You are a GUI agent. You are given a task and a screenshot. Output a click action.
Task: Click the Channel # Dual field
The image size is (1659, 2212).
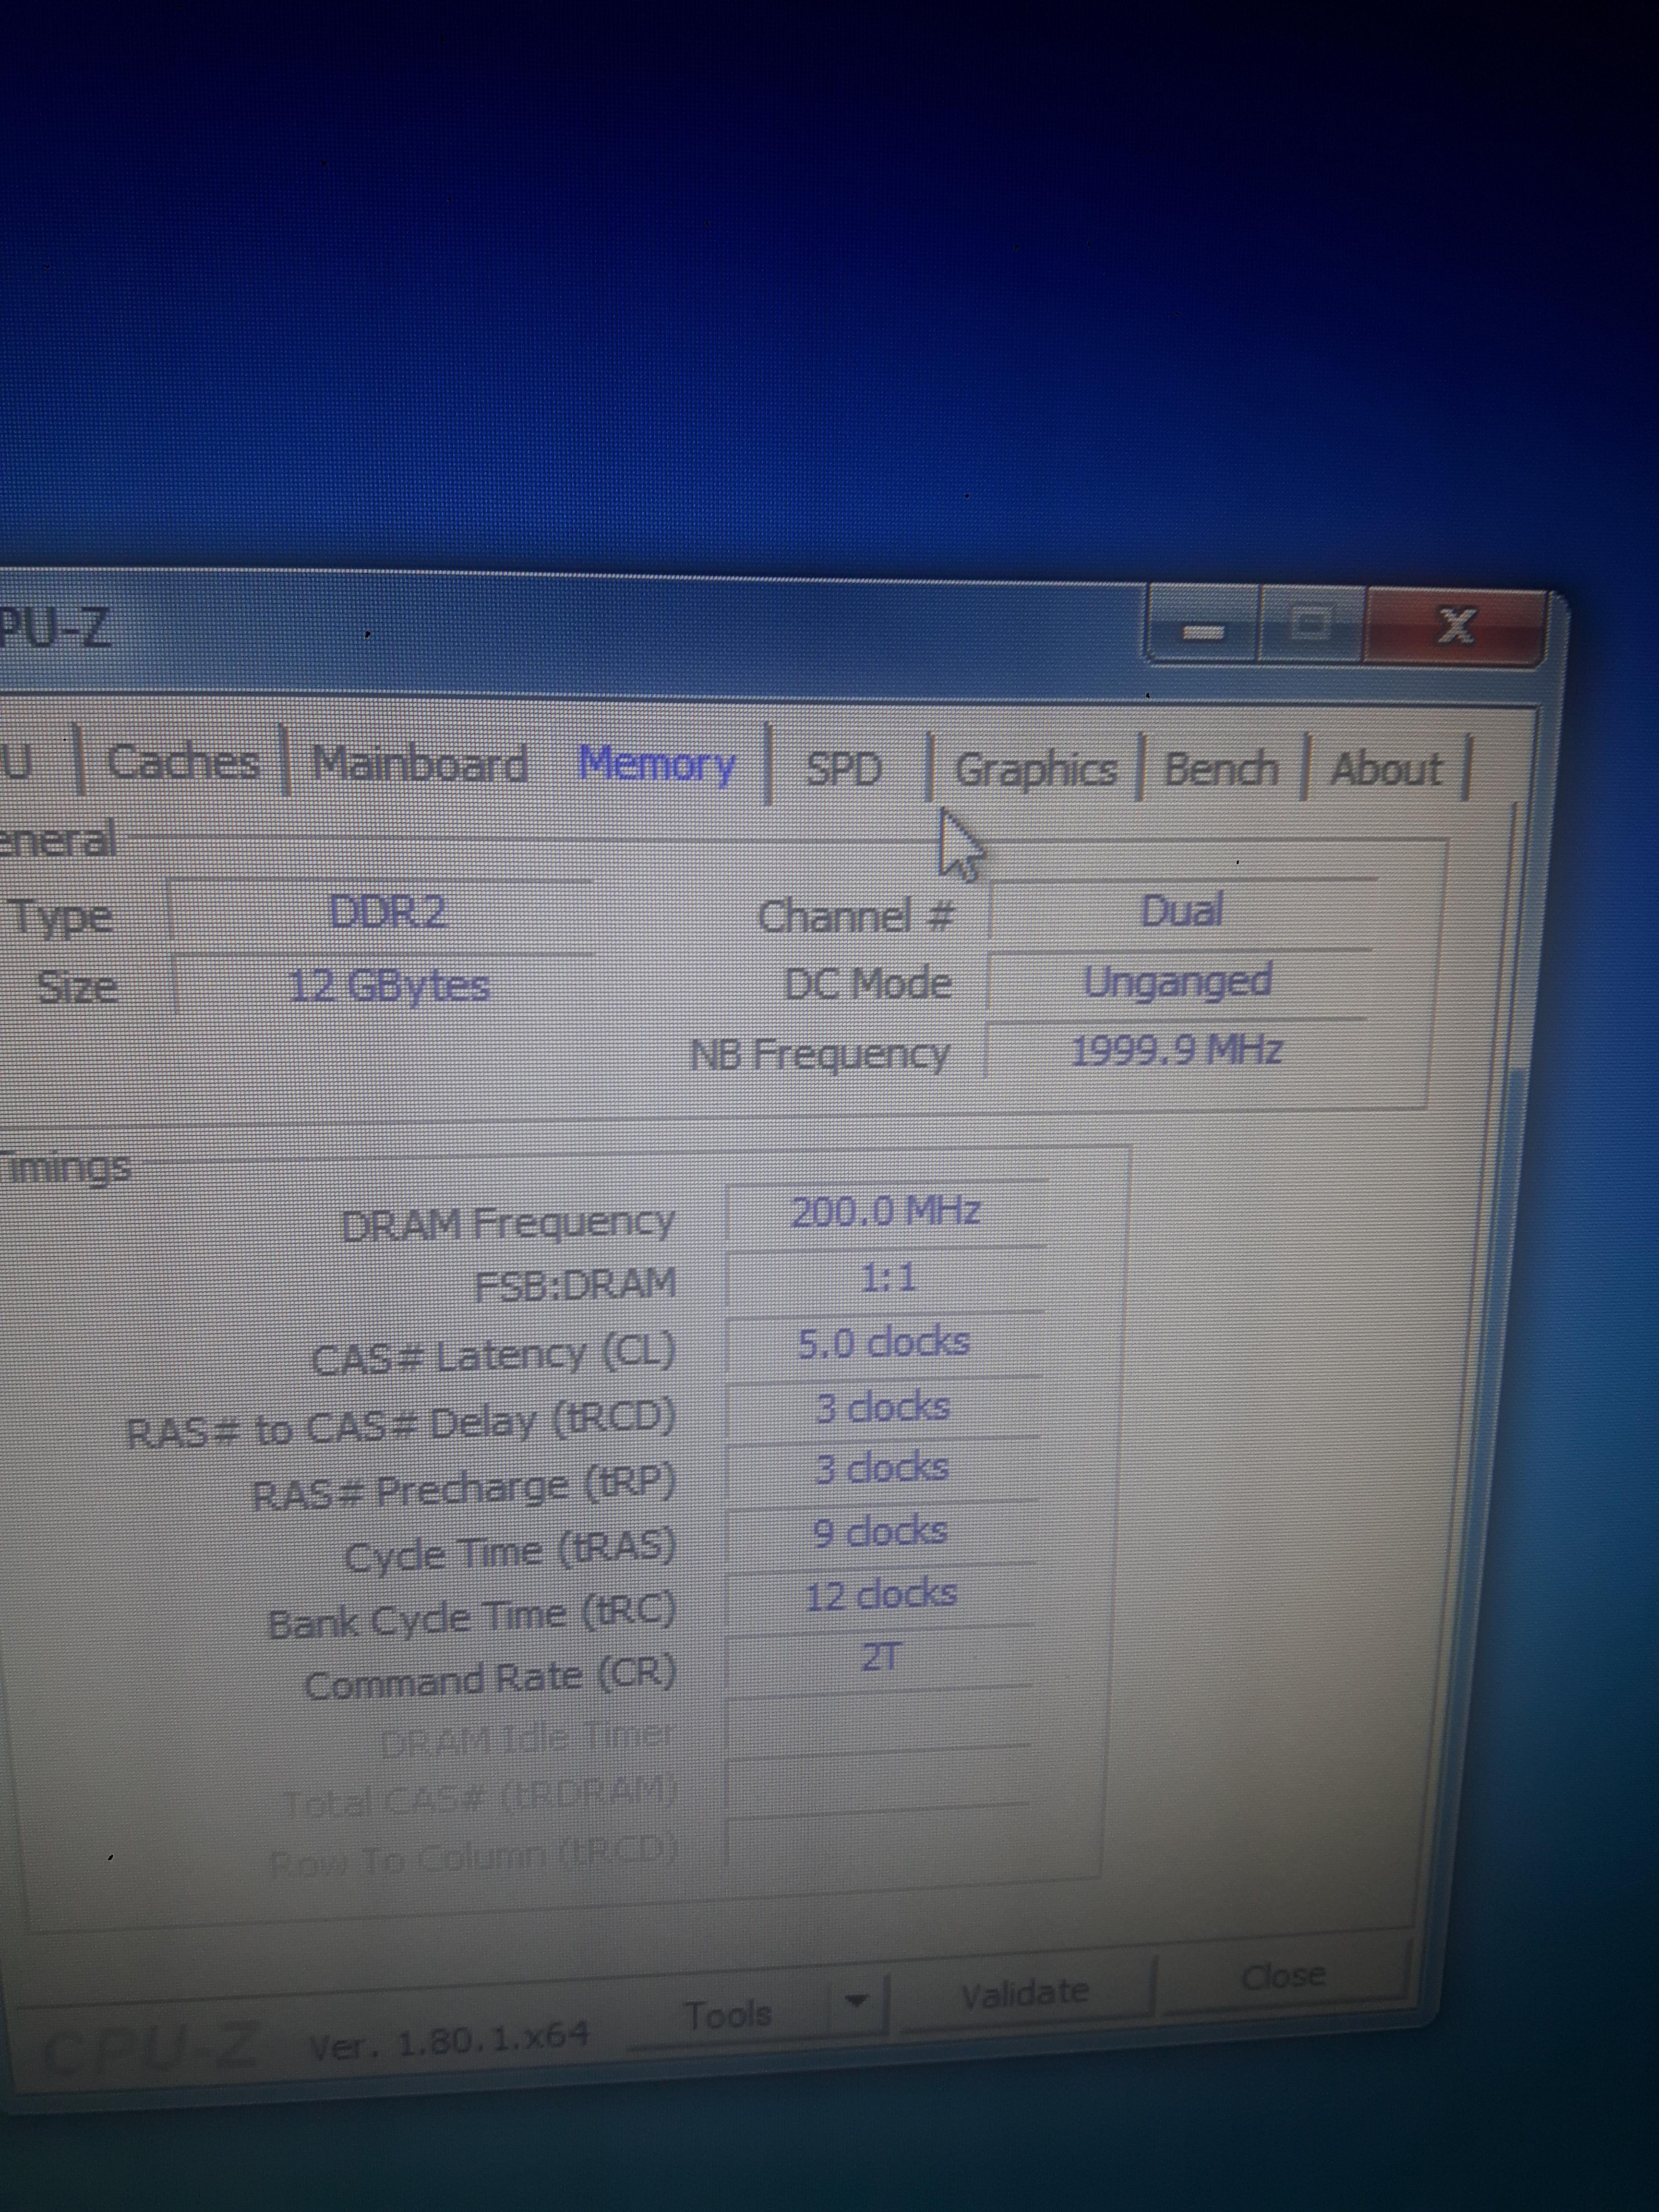click(x=1182, y=911)
